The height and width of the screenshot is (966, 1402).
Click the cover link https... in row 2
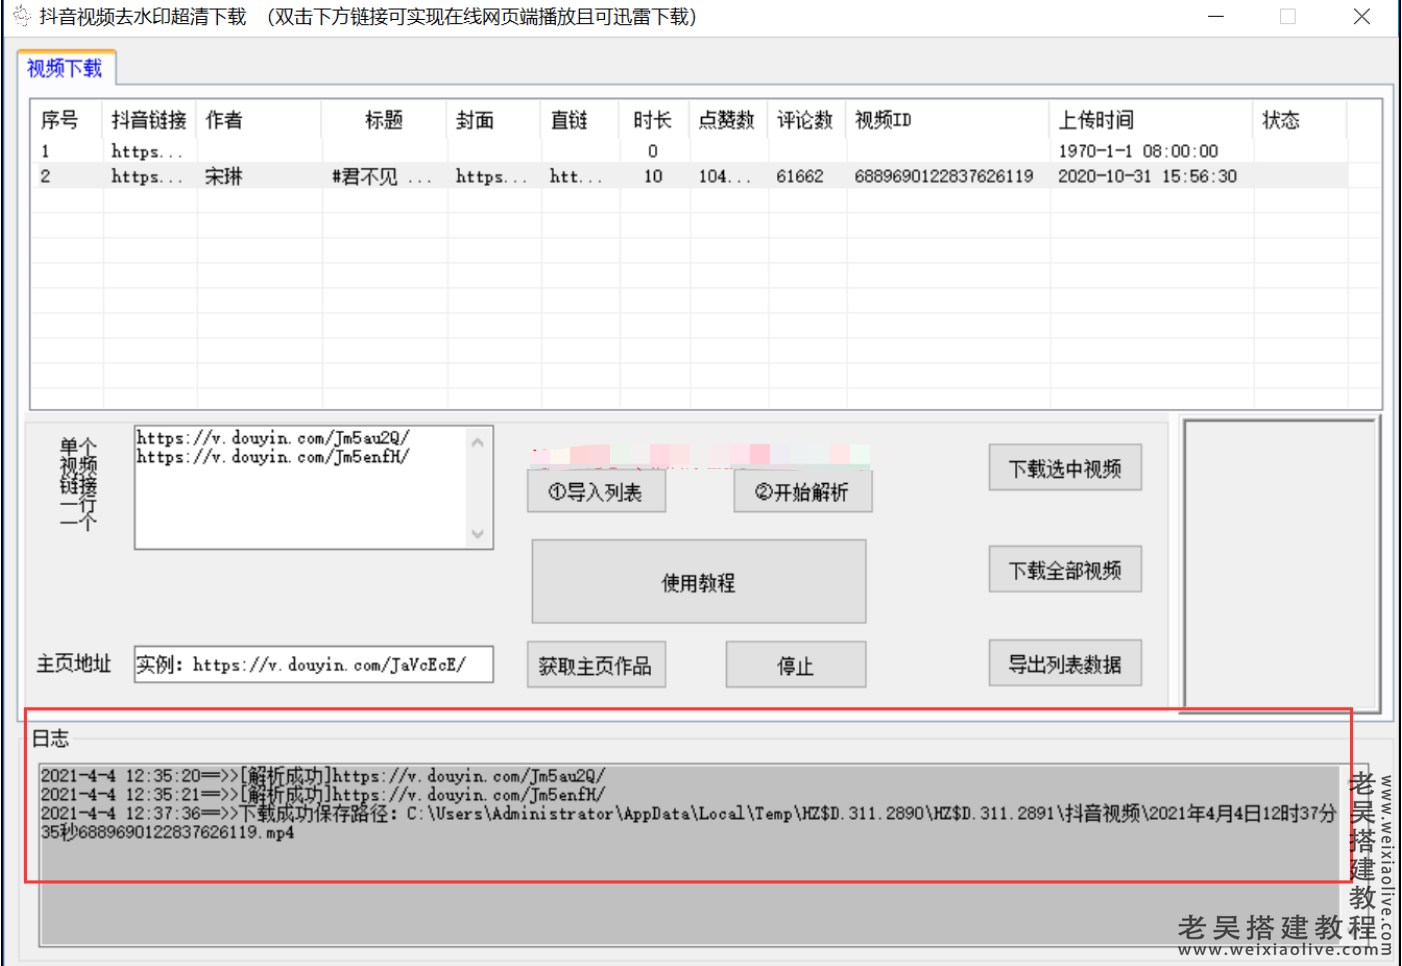click(x=491, y=176)
